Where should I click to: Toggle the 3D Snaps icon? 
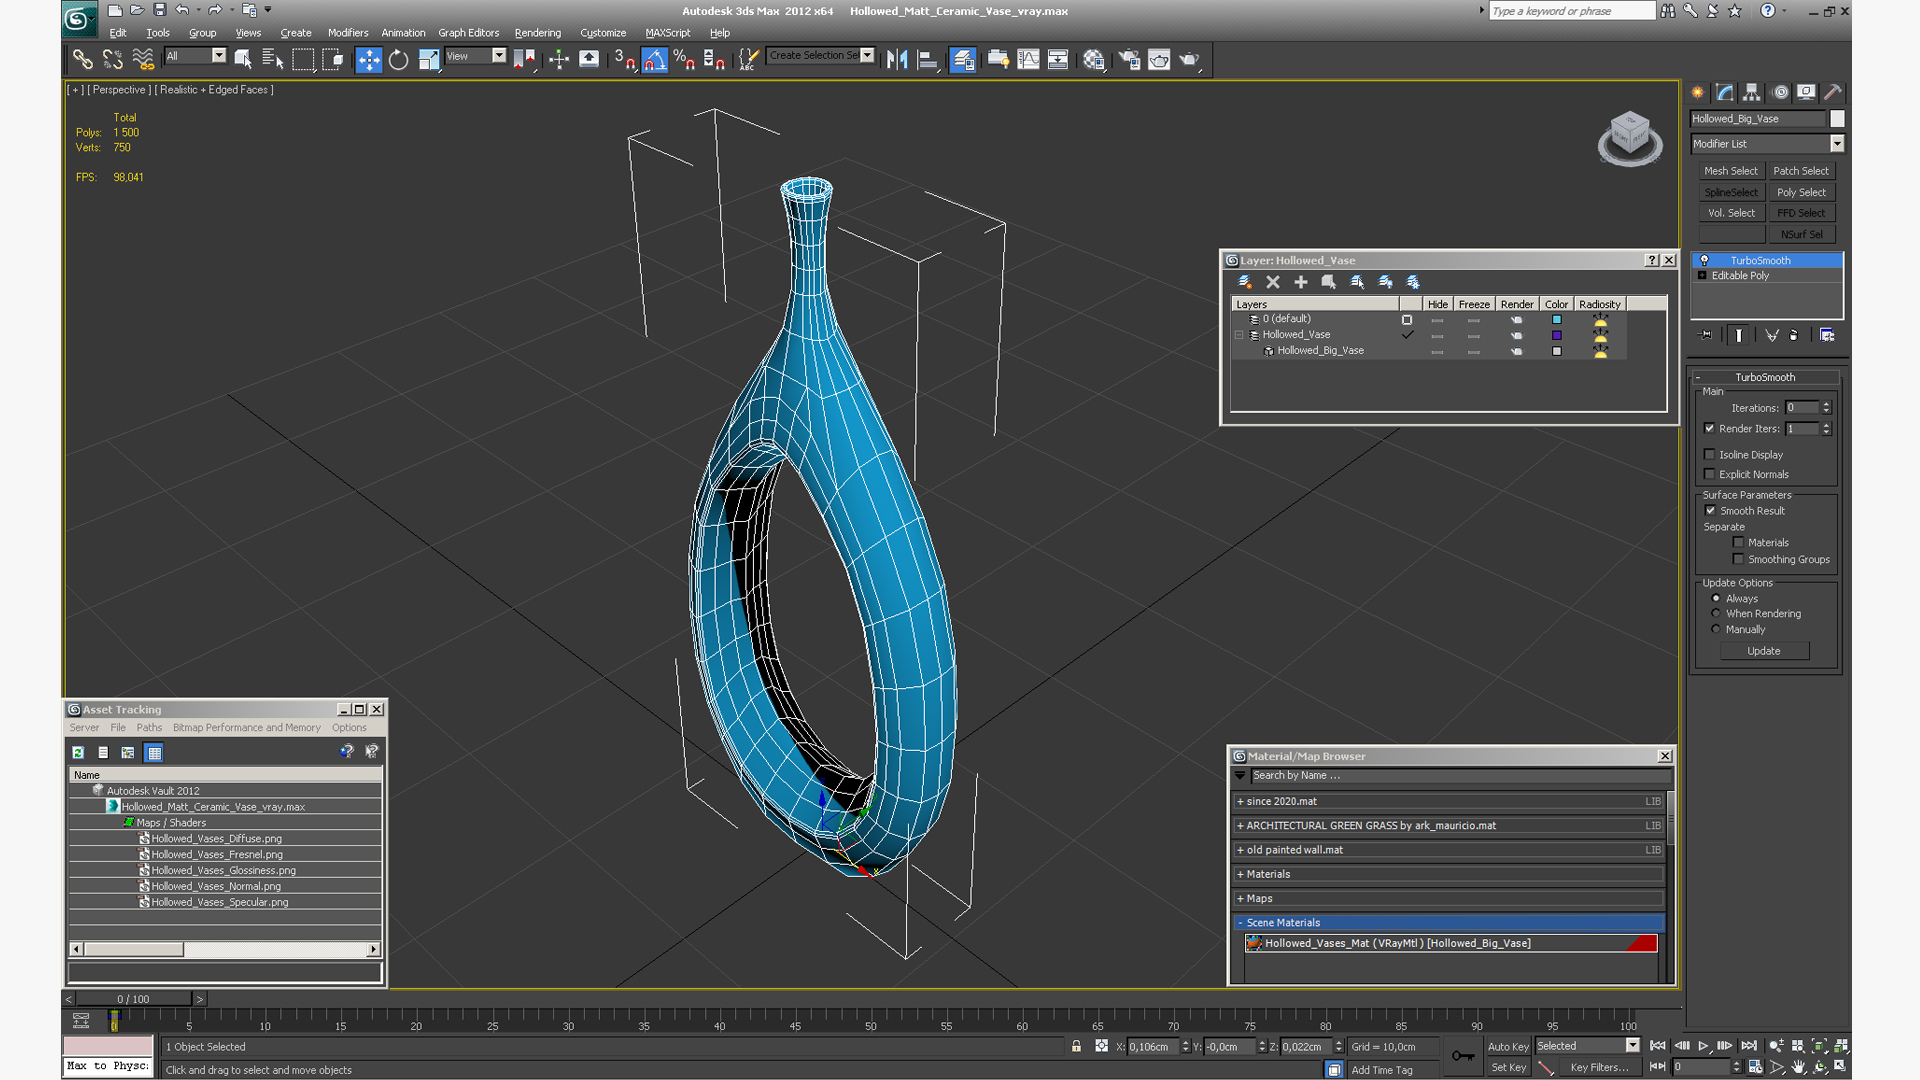pos(625,60)
